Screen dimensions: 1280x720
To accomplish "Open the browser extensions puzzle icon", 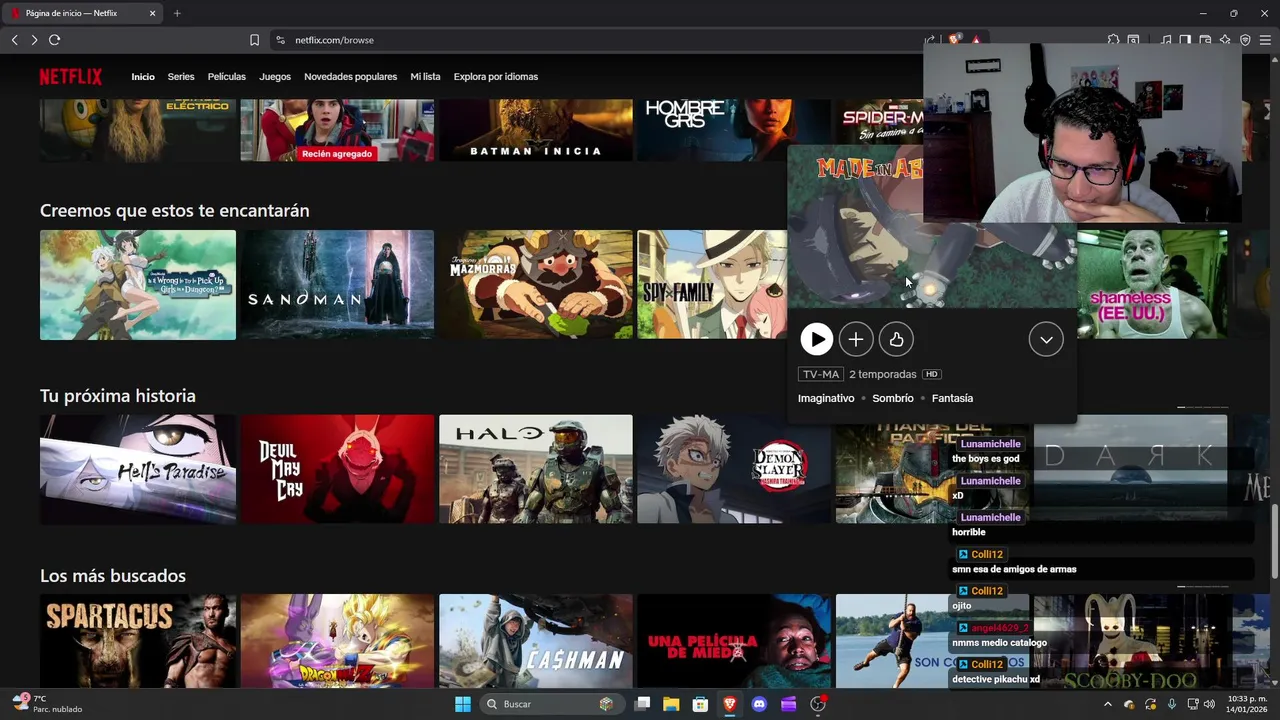I will [x=1113, y=40].
